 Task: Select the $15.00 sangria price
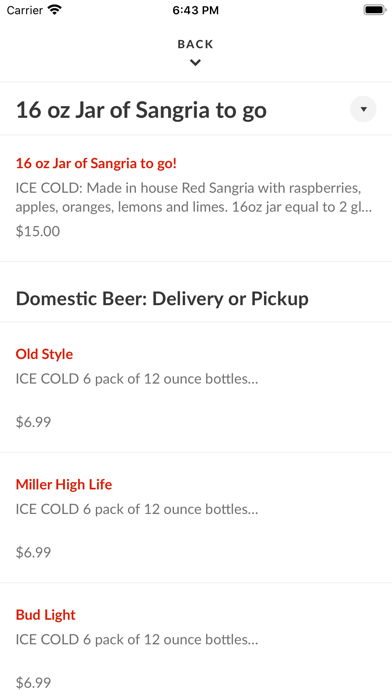pos(38,231)
